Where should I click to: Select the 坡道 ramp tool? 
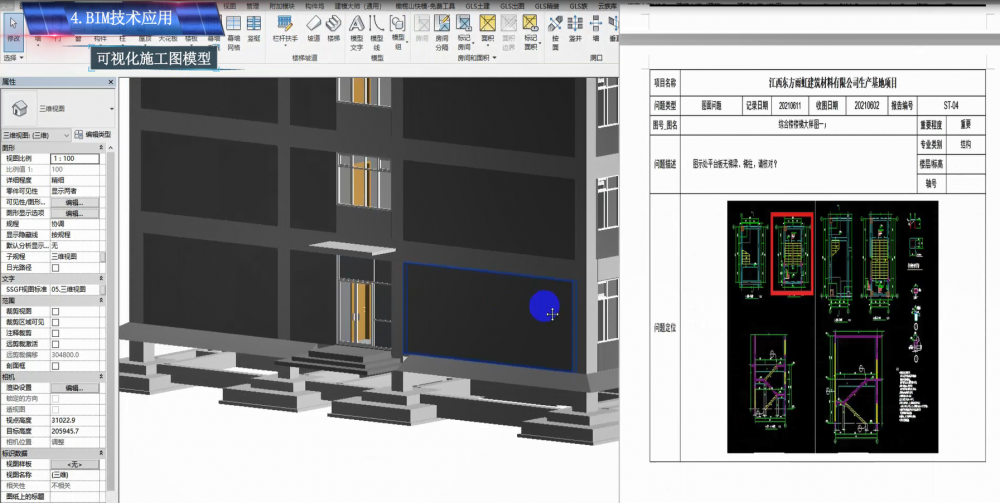(314, 26)
